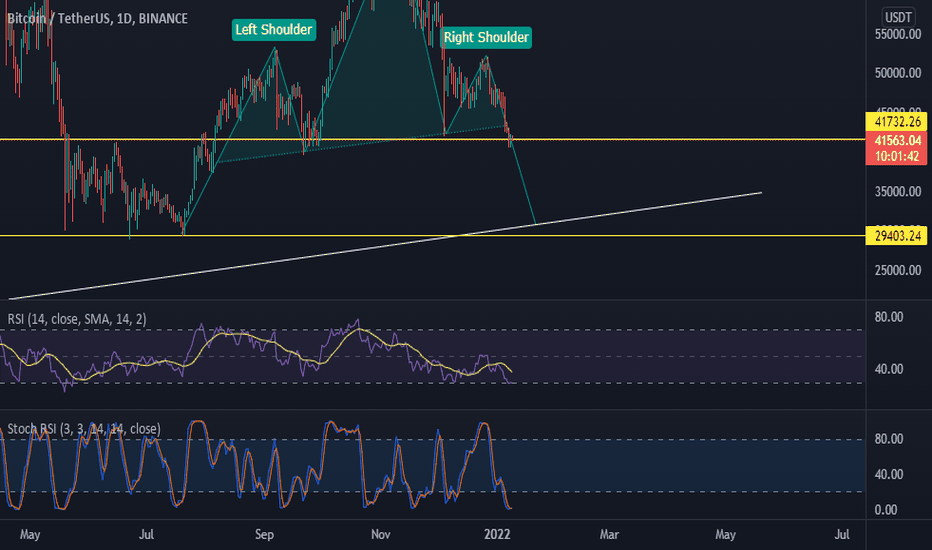Click the RSI (14, close, SMA, 14, 2) legend
Screen dimensions: 932x550
click(x=77, y=319)
